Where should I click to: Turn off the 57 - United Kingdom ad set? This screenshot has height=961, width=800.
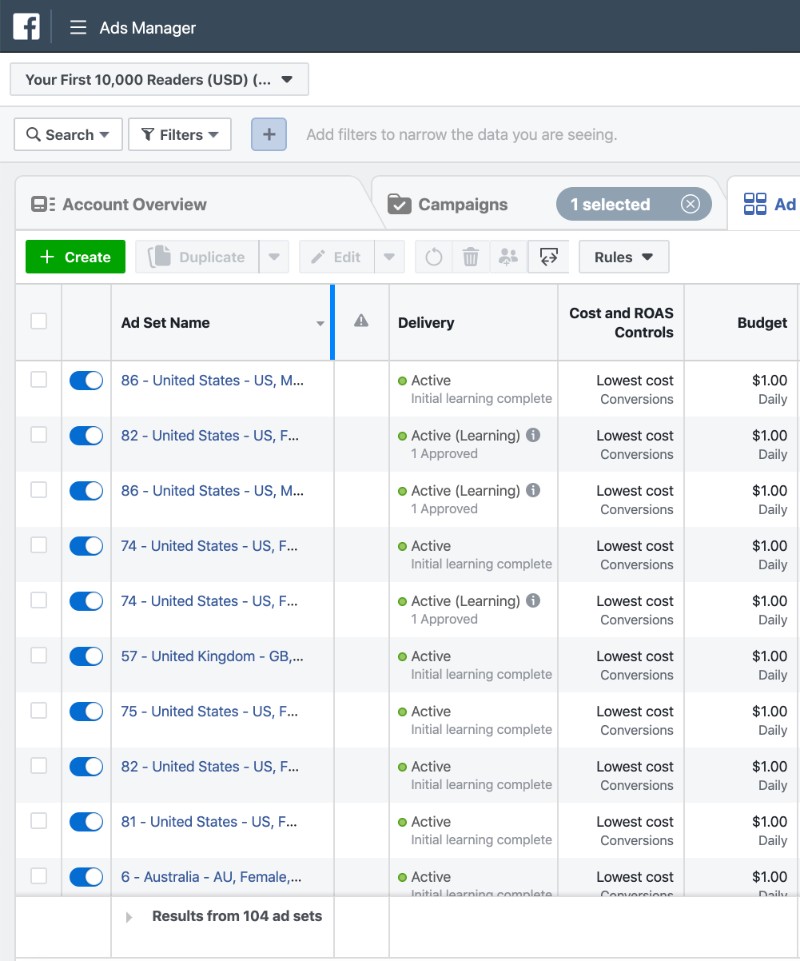(86, 656)
